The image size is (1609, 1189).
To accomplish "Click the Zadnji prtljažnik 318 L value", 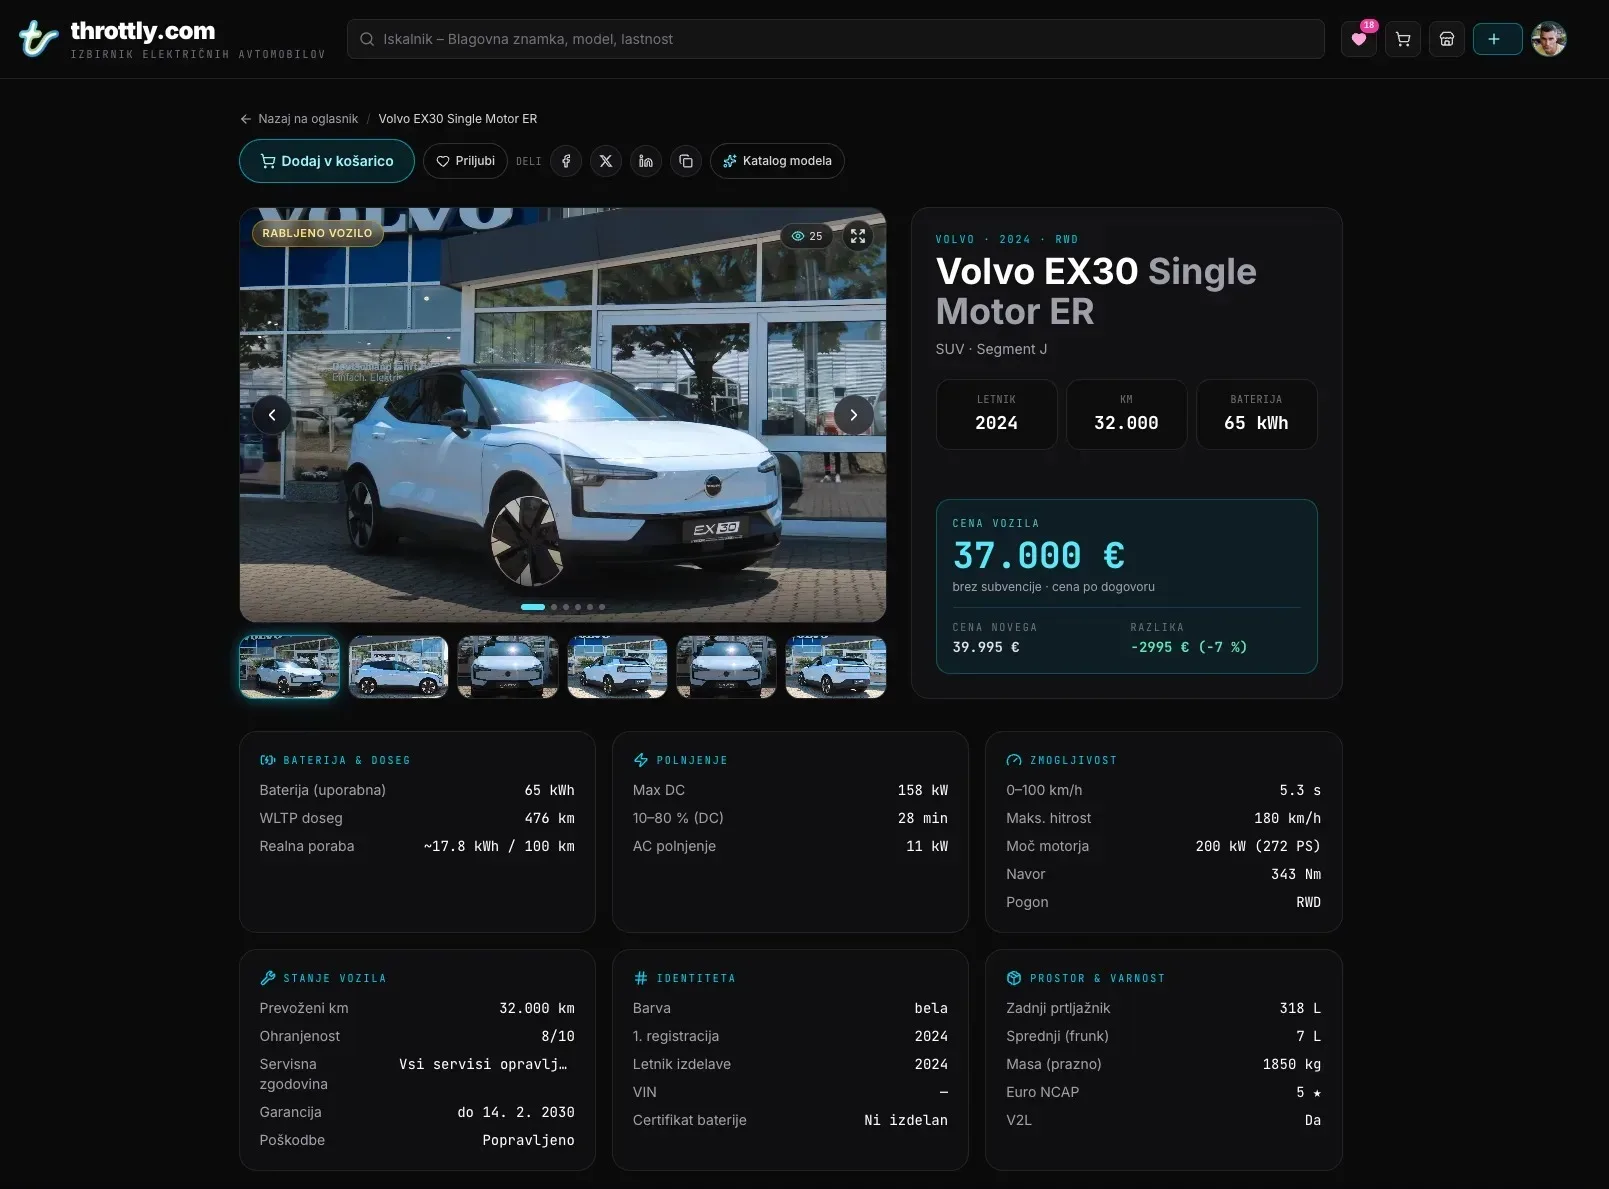I will pyautogui.click(x=1300, y=1008).
